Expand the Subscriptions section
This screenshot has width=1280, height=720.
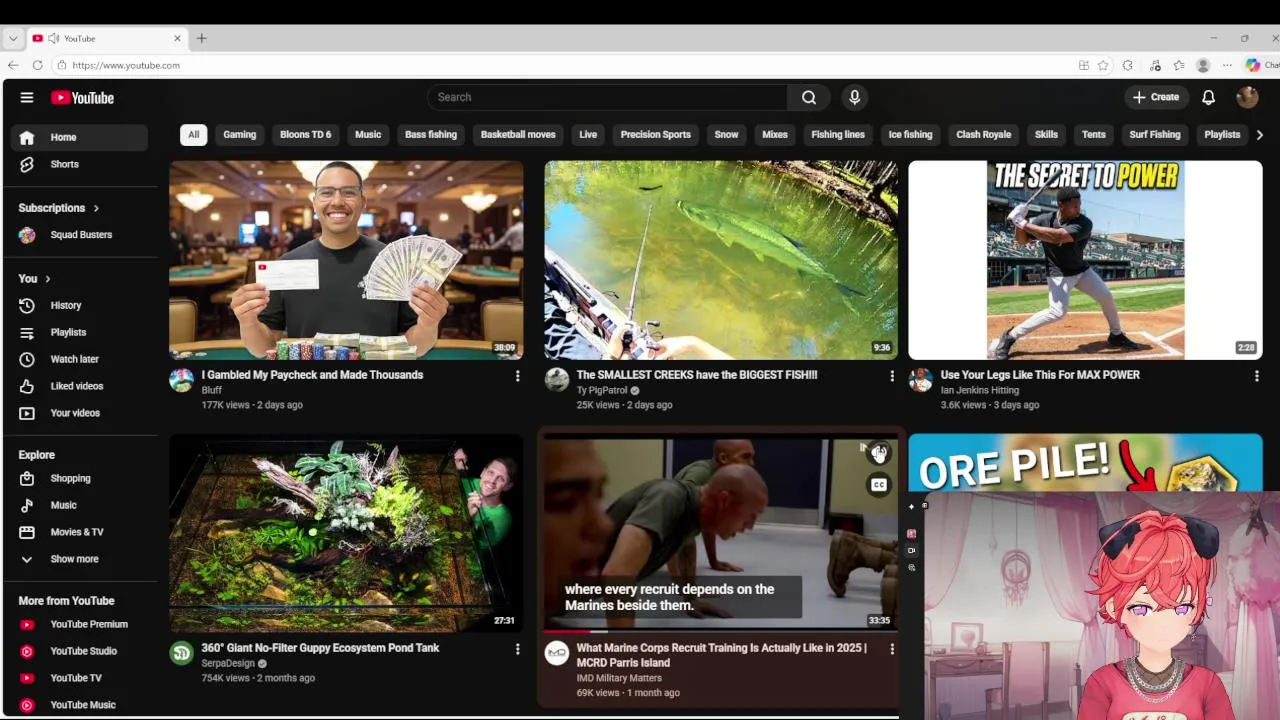(59, 208)
